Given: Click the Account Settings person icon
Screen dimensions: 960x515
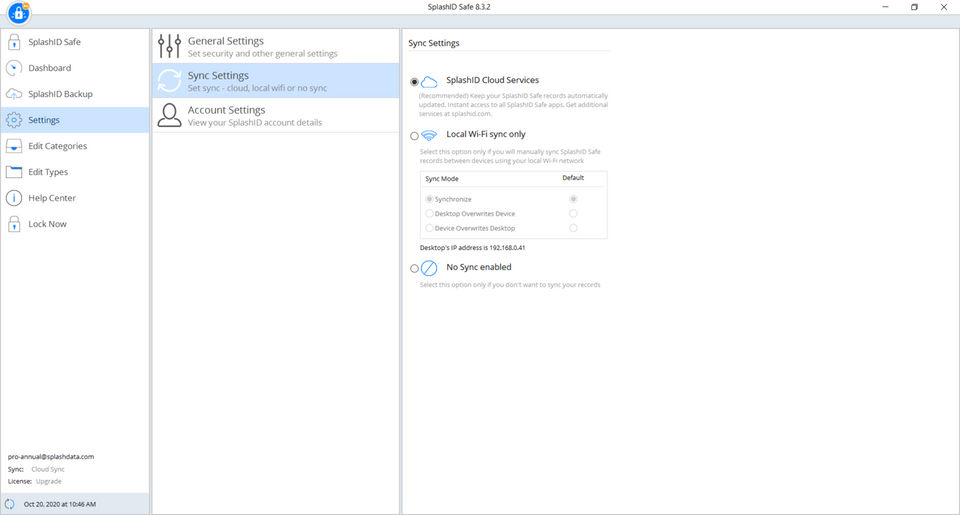Looking at the screenshot, I should [x=169, y=115].
